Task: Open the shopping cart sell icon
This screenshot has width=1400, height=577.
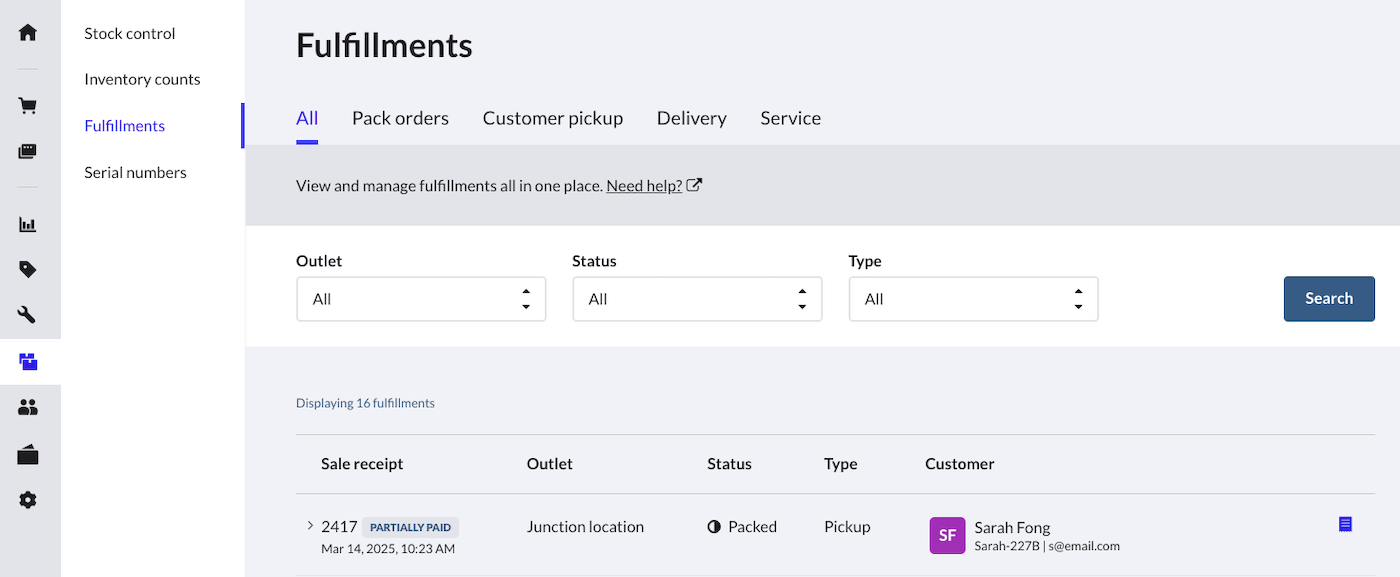Action: click(28, 106)
